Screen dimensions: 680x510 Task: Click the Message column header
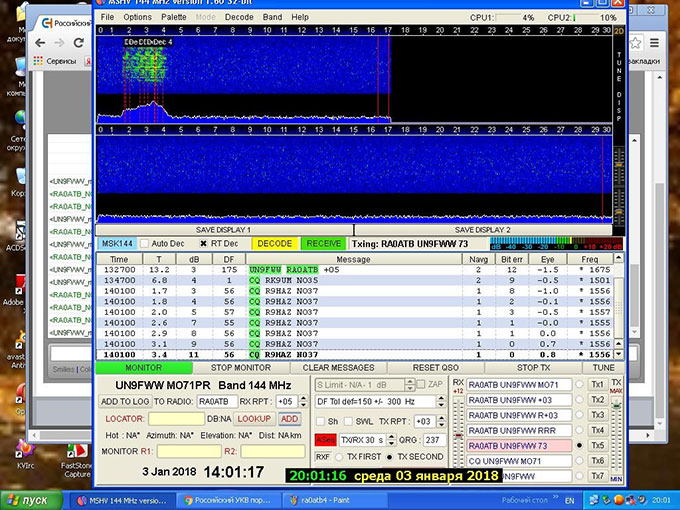353,259
